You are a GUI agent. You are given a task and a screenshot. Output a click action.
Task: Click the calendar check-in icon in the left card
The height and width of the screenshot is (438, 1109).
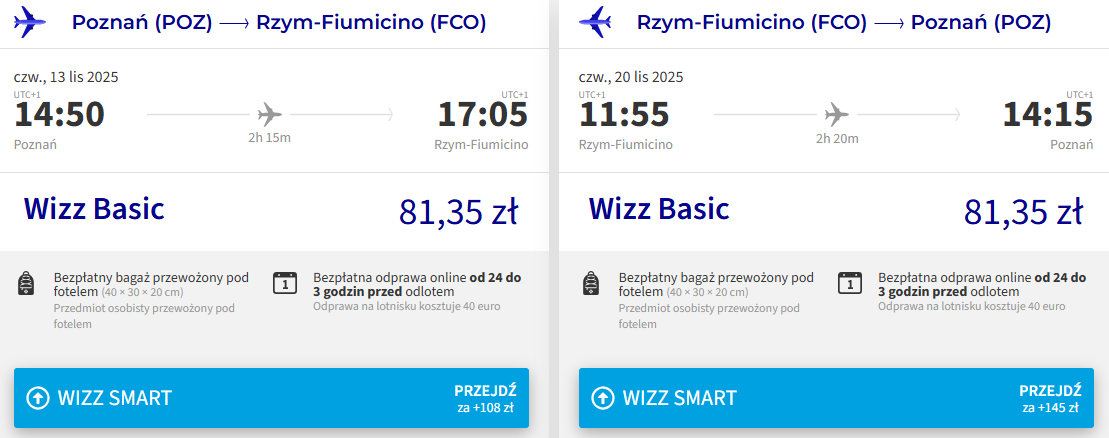point(285,283)
